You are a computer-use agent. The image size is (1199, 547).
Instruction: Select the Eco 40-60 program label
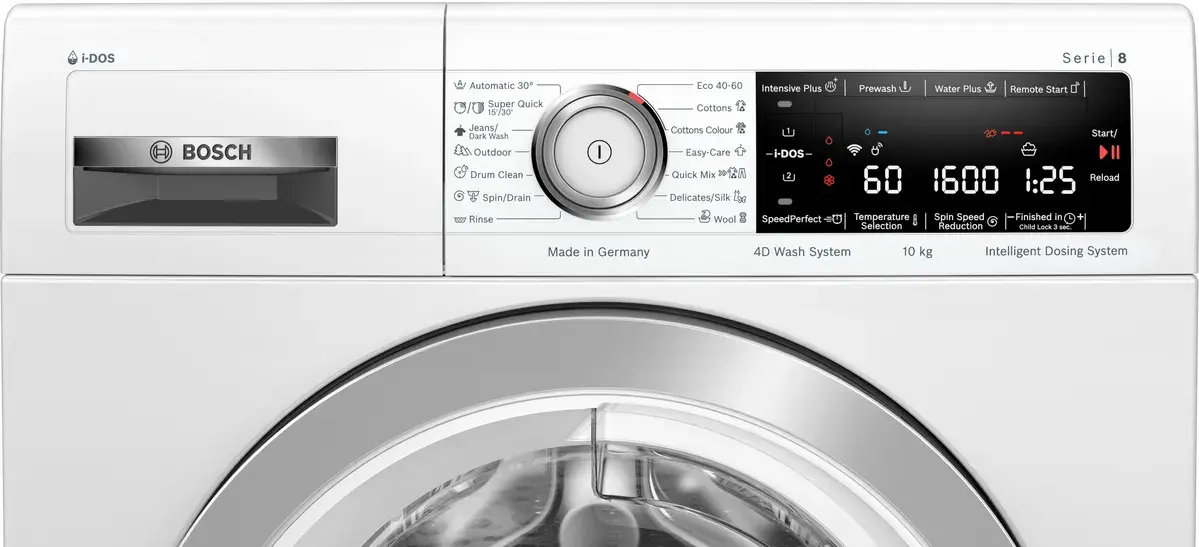pyautogui.click(x=719, y=86)
